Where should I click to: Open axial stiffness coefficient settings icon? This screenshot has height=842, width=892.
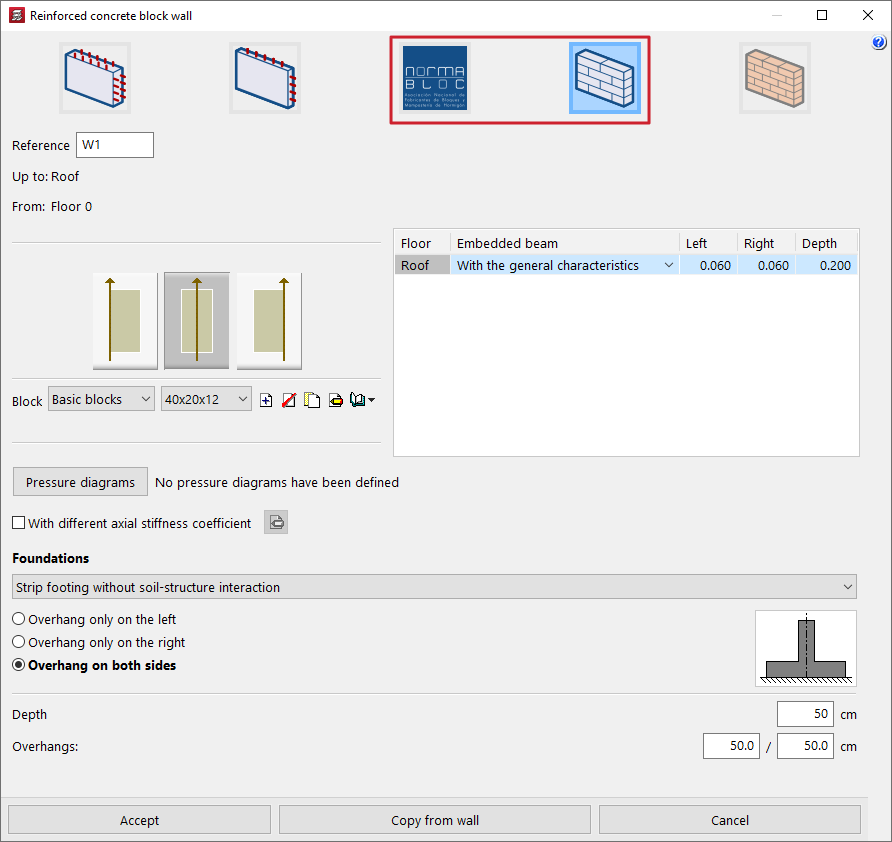(276, 522)
